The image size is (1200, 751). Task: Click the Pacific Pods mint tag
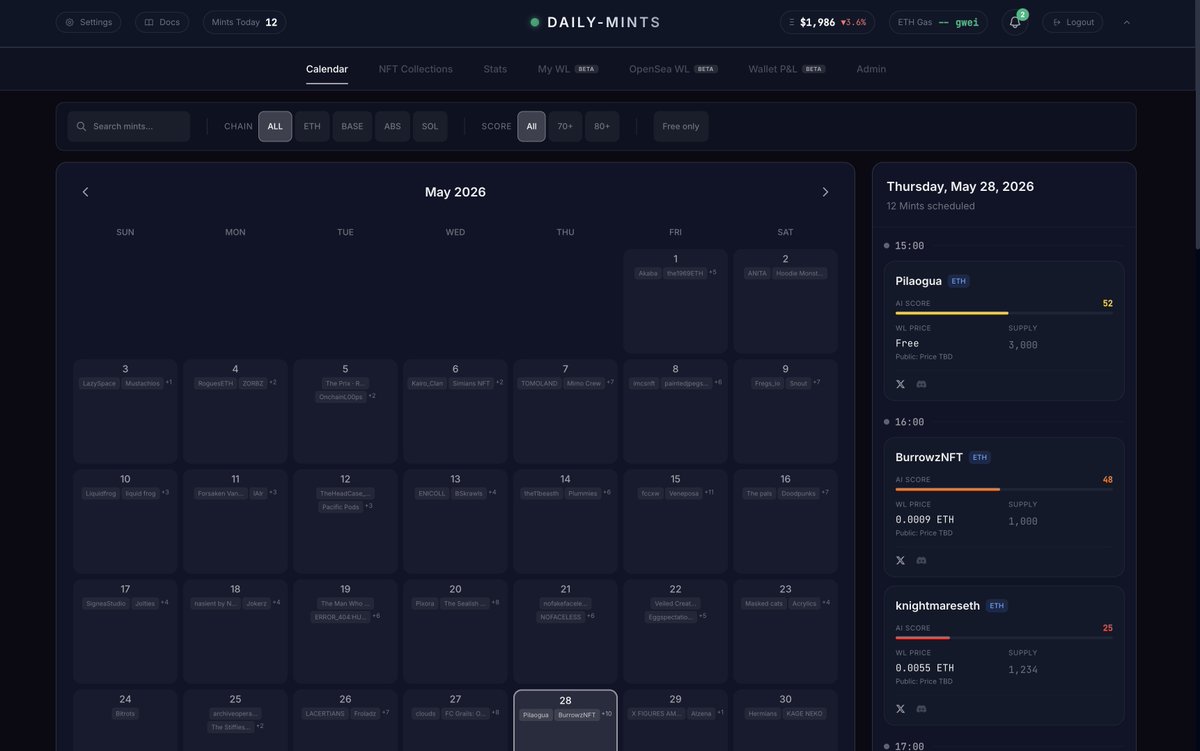(x=340, y=507)
